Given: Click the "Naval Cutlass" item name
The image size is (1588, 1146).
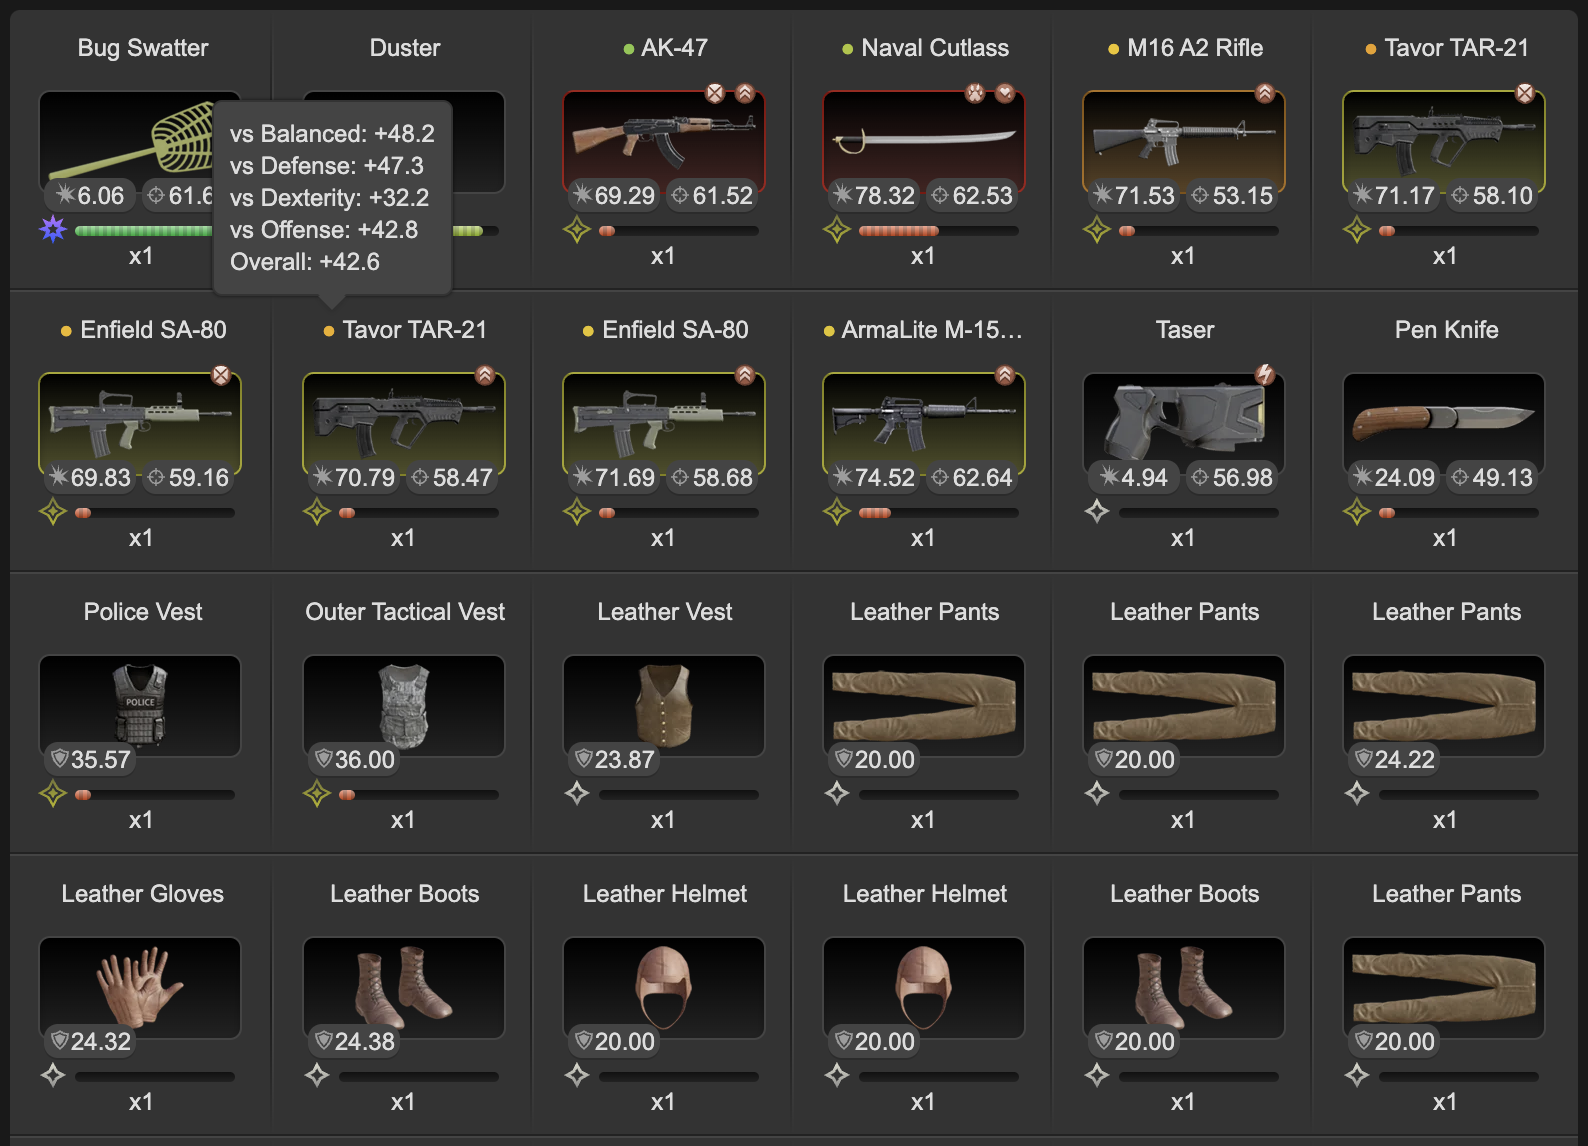Looking at the screenshot, I should [x=935, y=48].
